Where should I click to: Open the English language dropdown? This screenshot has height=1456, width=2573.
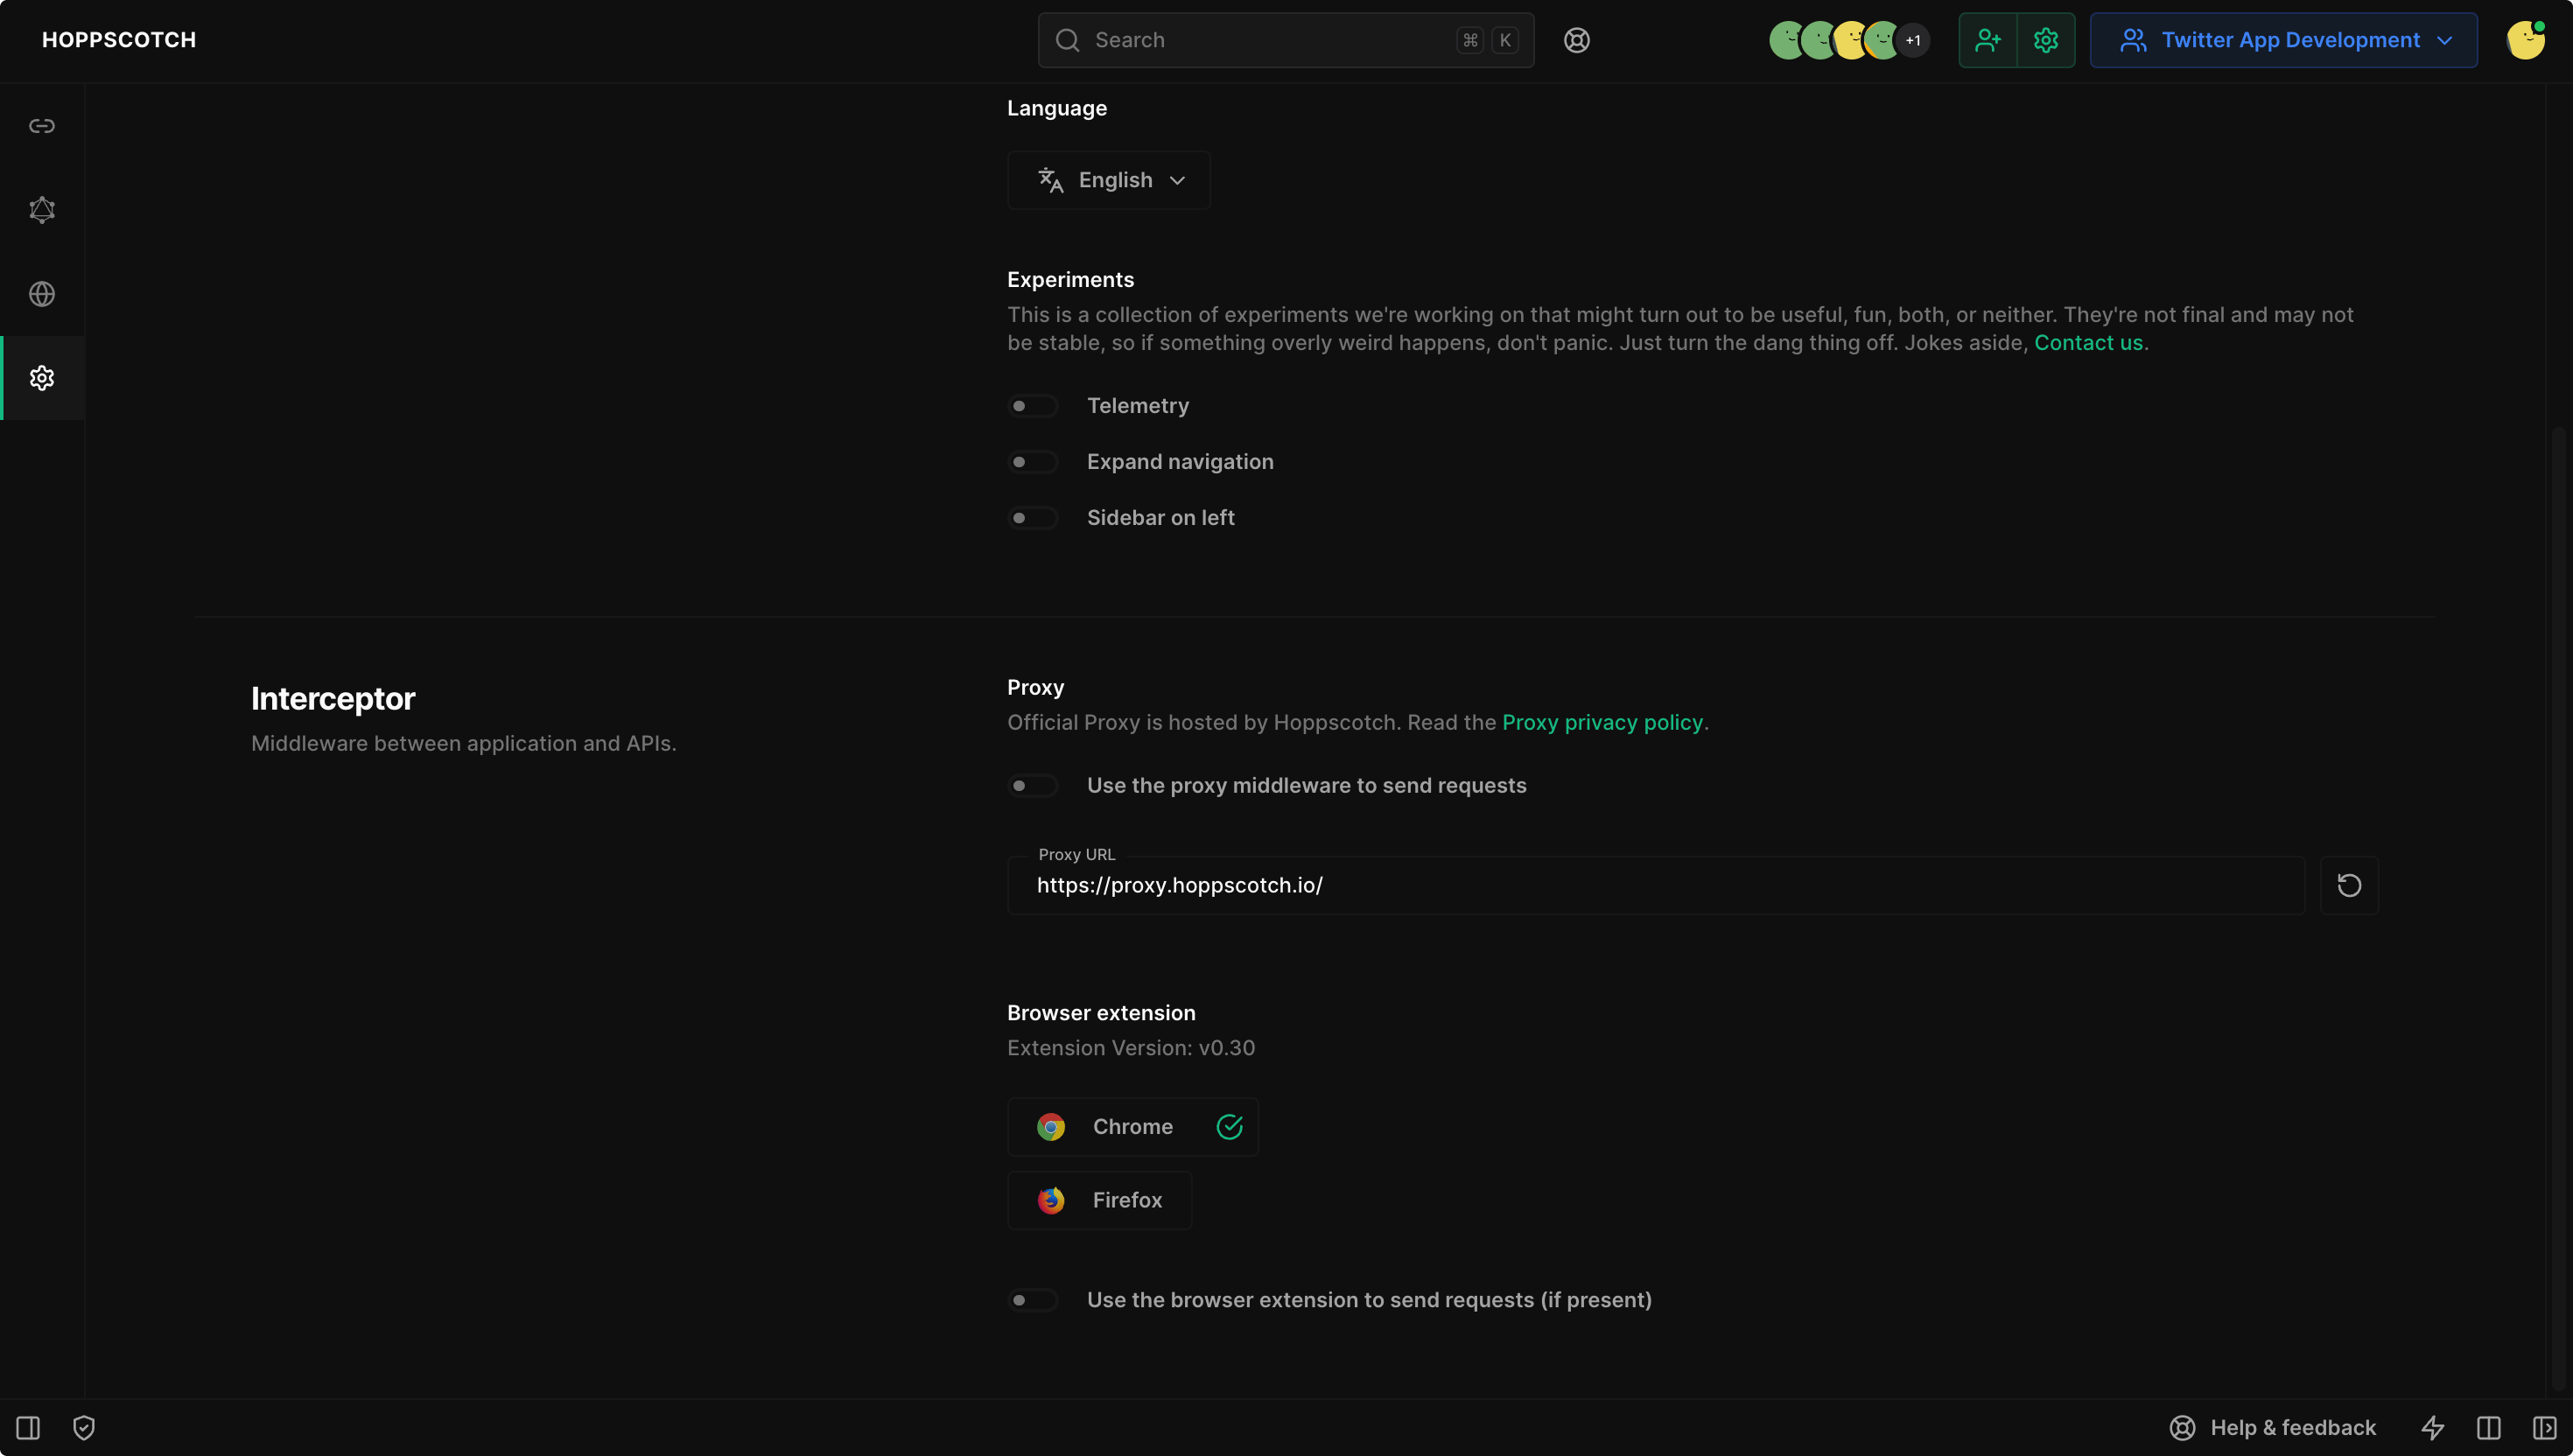(x=1109, y=180)
